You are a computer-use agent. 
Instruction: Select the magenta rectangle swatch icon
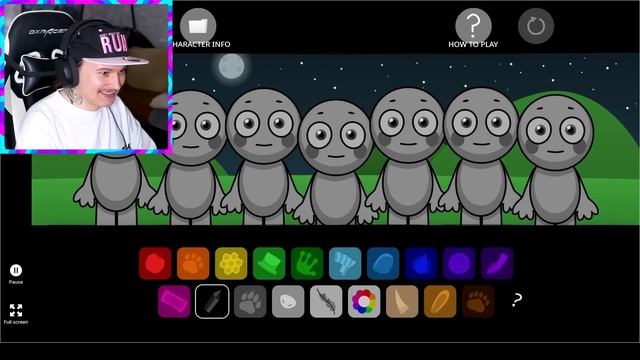[x=174, y=302]
